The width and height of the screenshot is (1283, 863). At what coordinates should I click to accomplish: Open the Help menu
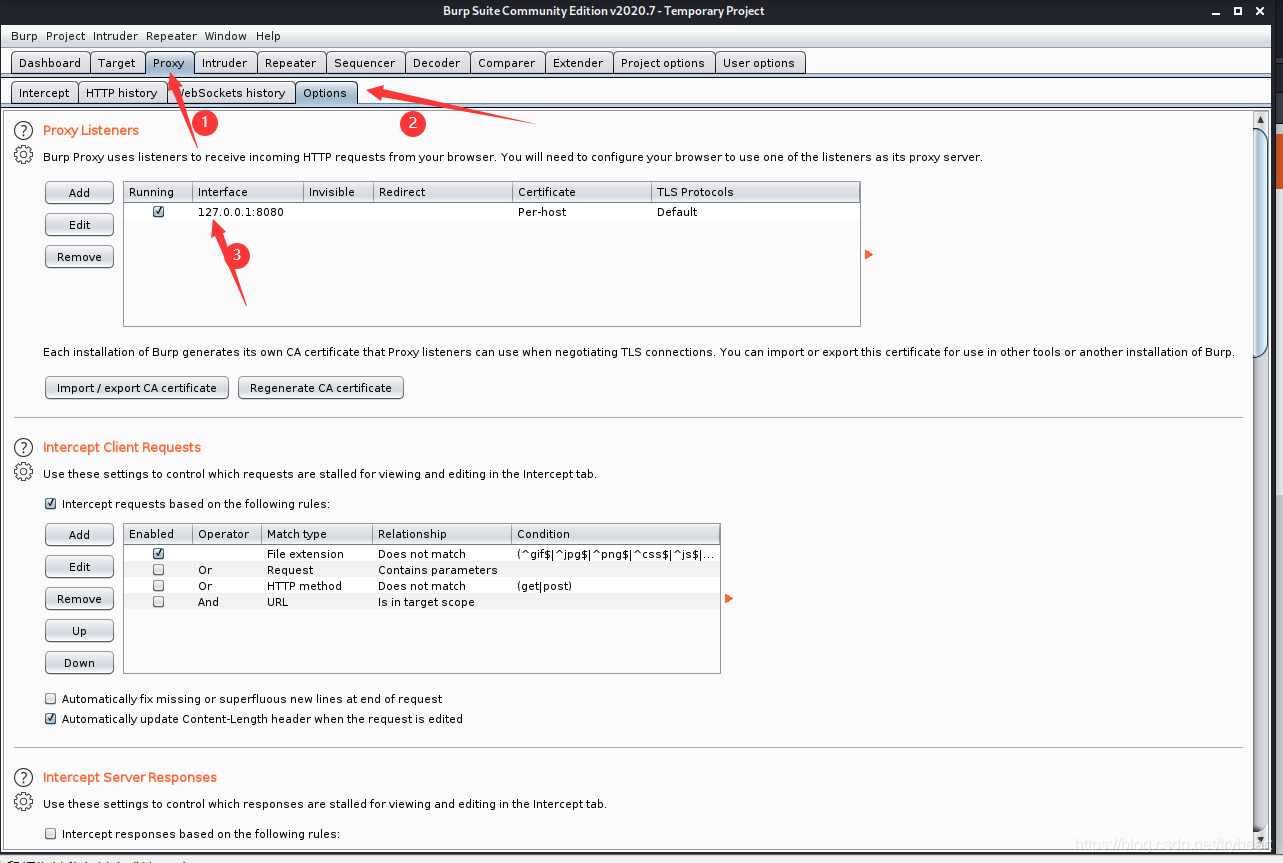pos(268,36)
